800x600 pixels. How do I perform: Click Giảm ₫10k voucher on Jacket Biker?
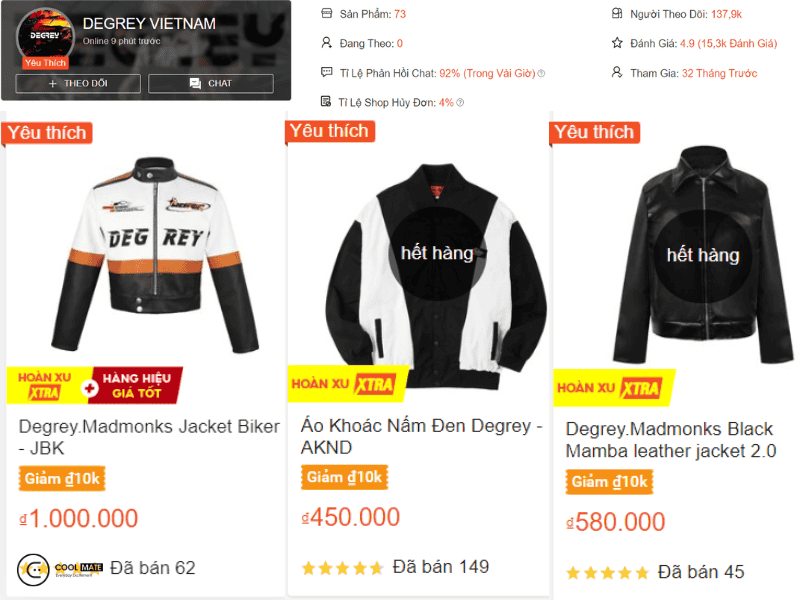[x=62, y=479]
